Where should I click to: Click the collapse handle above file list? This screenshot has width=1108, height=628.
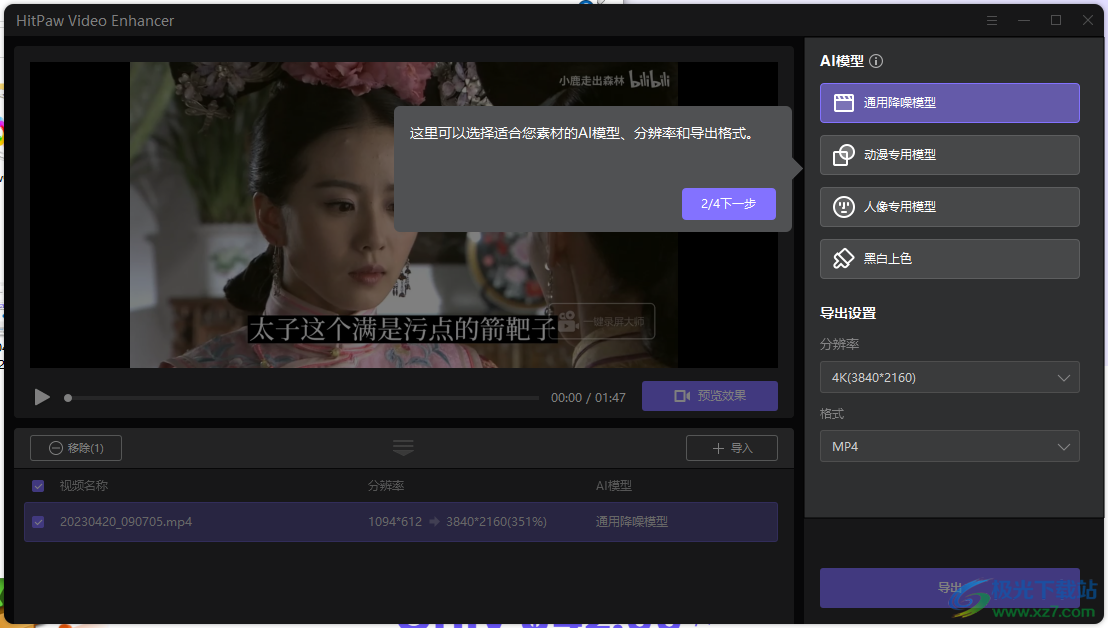tap(403, 447)
